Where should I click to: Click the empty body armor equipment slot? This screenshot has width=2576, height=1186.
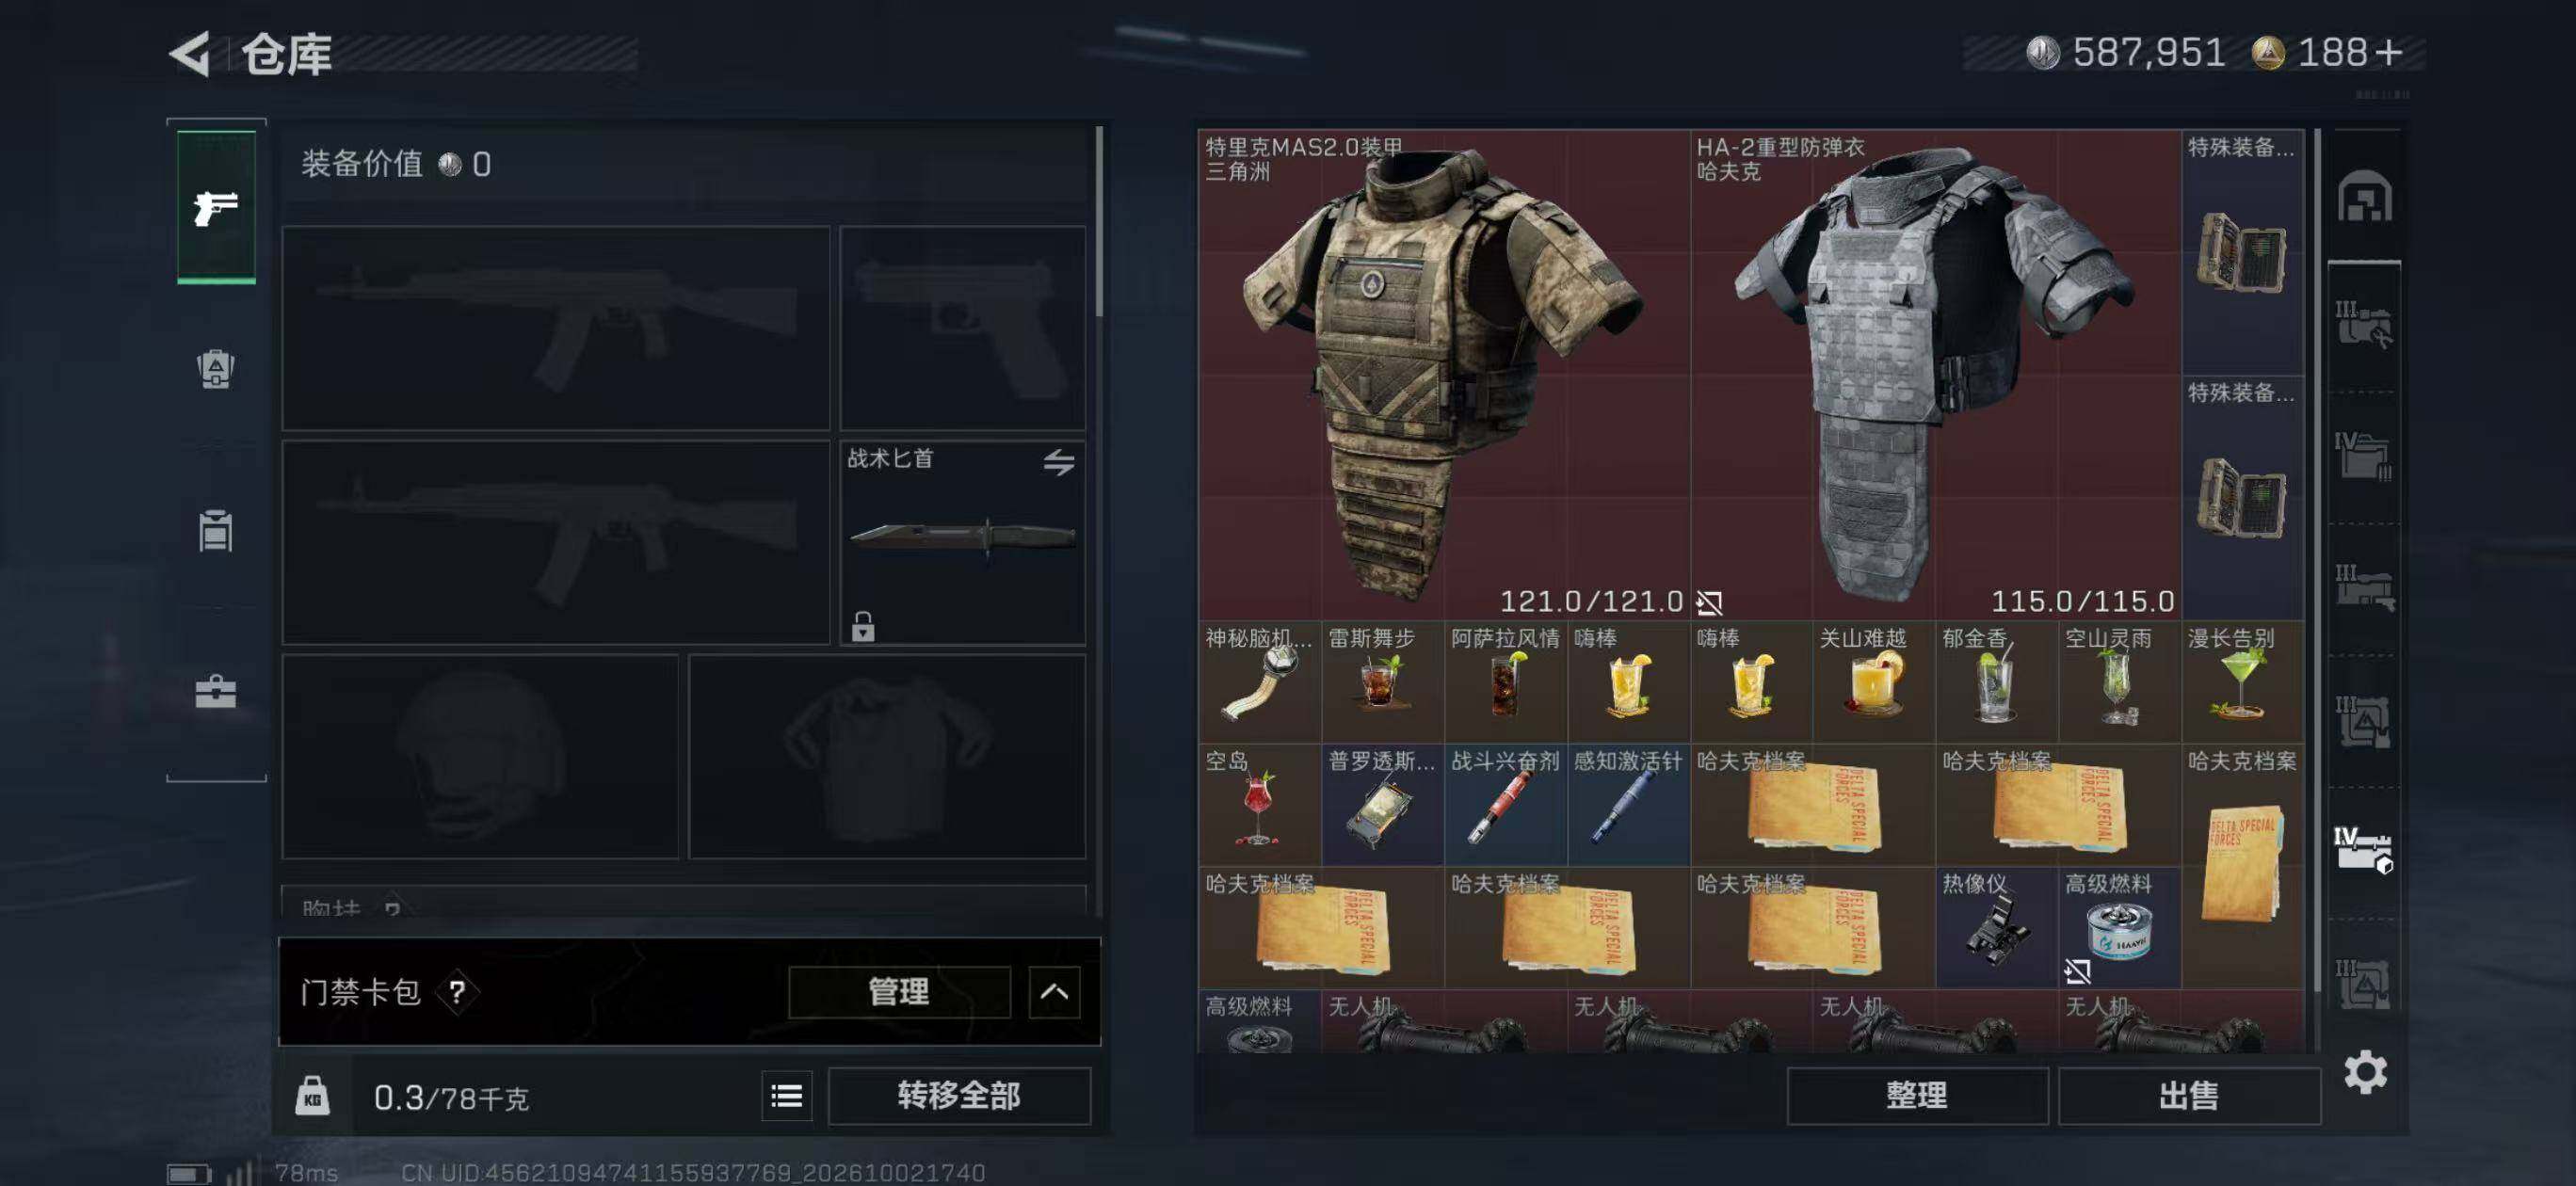point(887,757)
